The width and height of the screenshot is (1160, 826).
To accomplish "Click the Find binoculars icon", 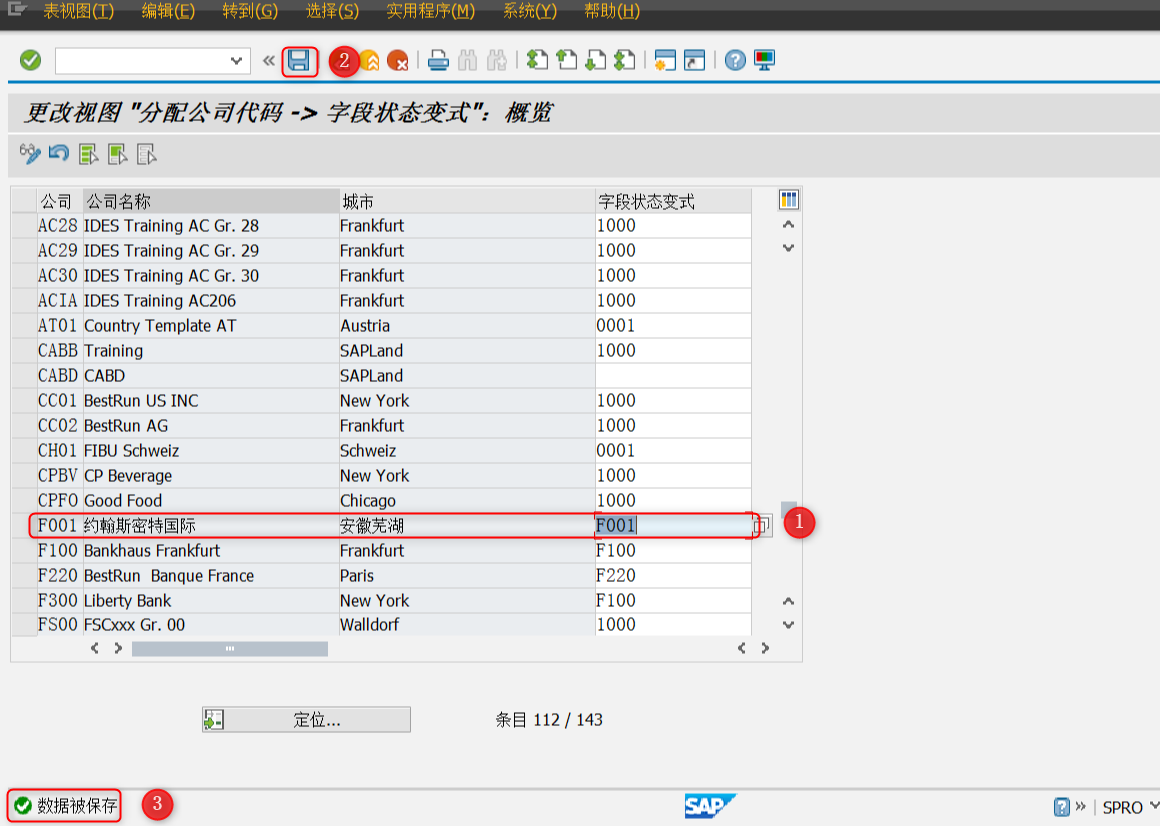I will (x=468, y=61).
